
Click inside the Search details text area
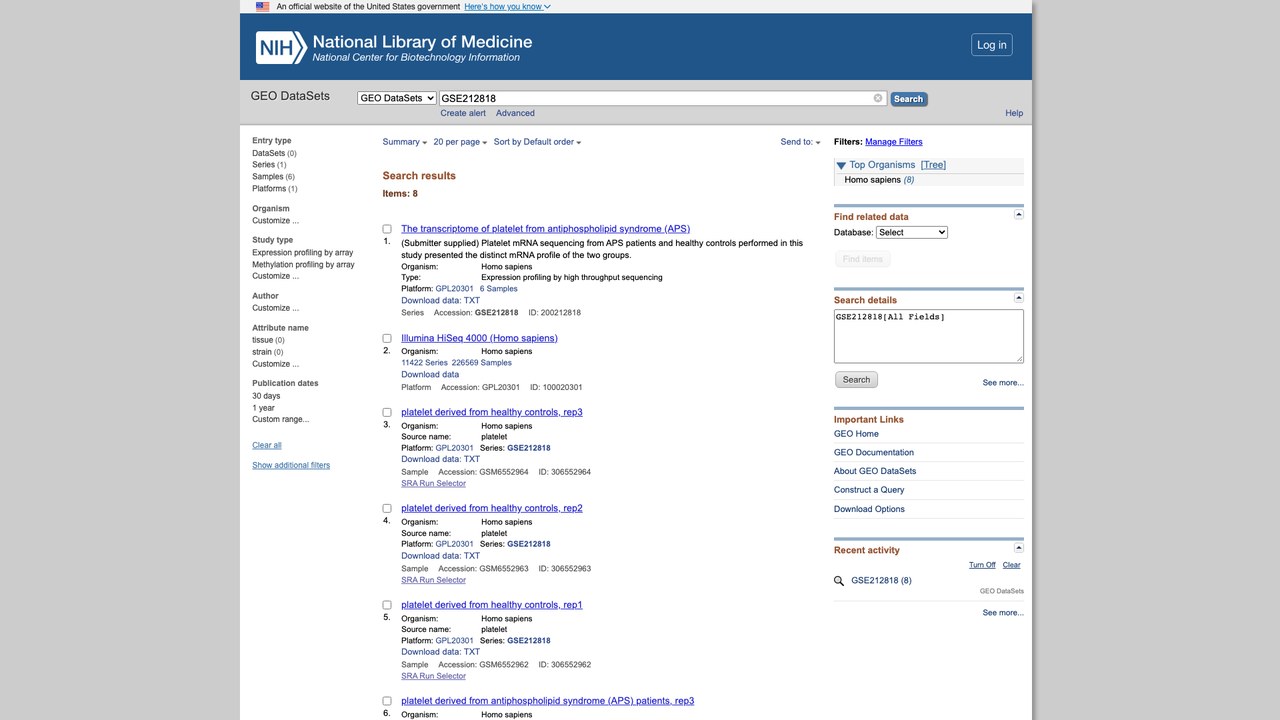(929, 336)
